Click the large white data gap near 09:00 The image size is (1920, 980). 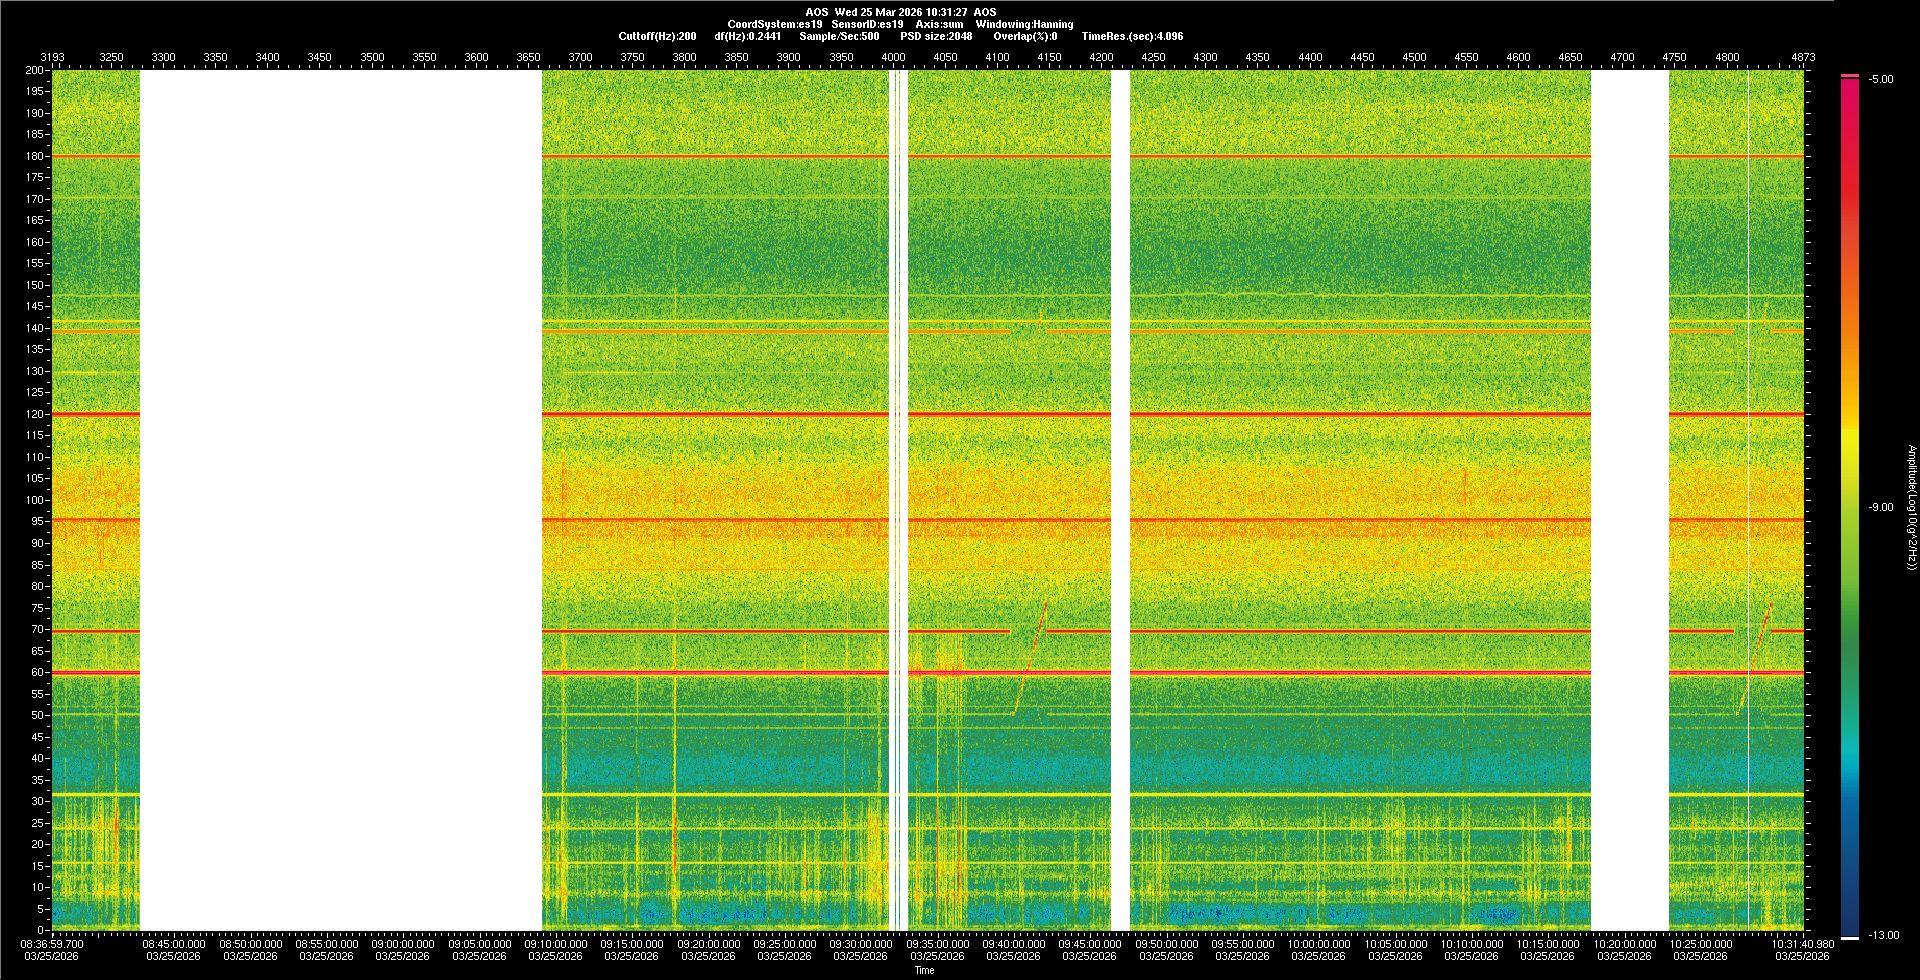click(340, 500)
